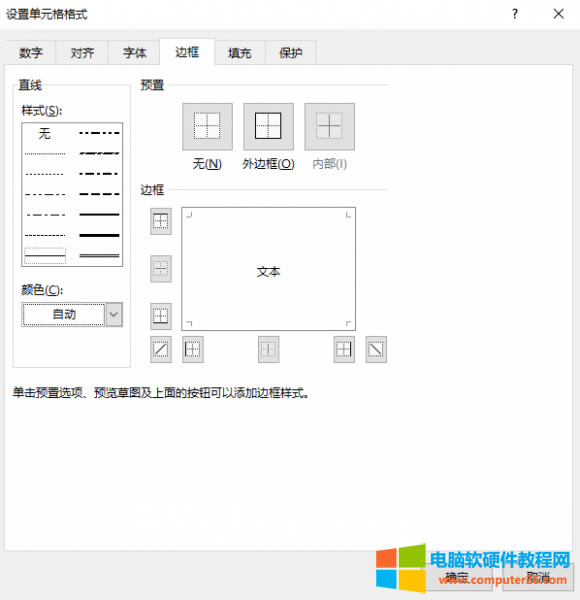This screenshot has height=600, width=580.
Task: Toggle the diagonal down border button
Action: point(376,349)
